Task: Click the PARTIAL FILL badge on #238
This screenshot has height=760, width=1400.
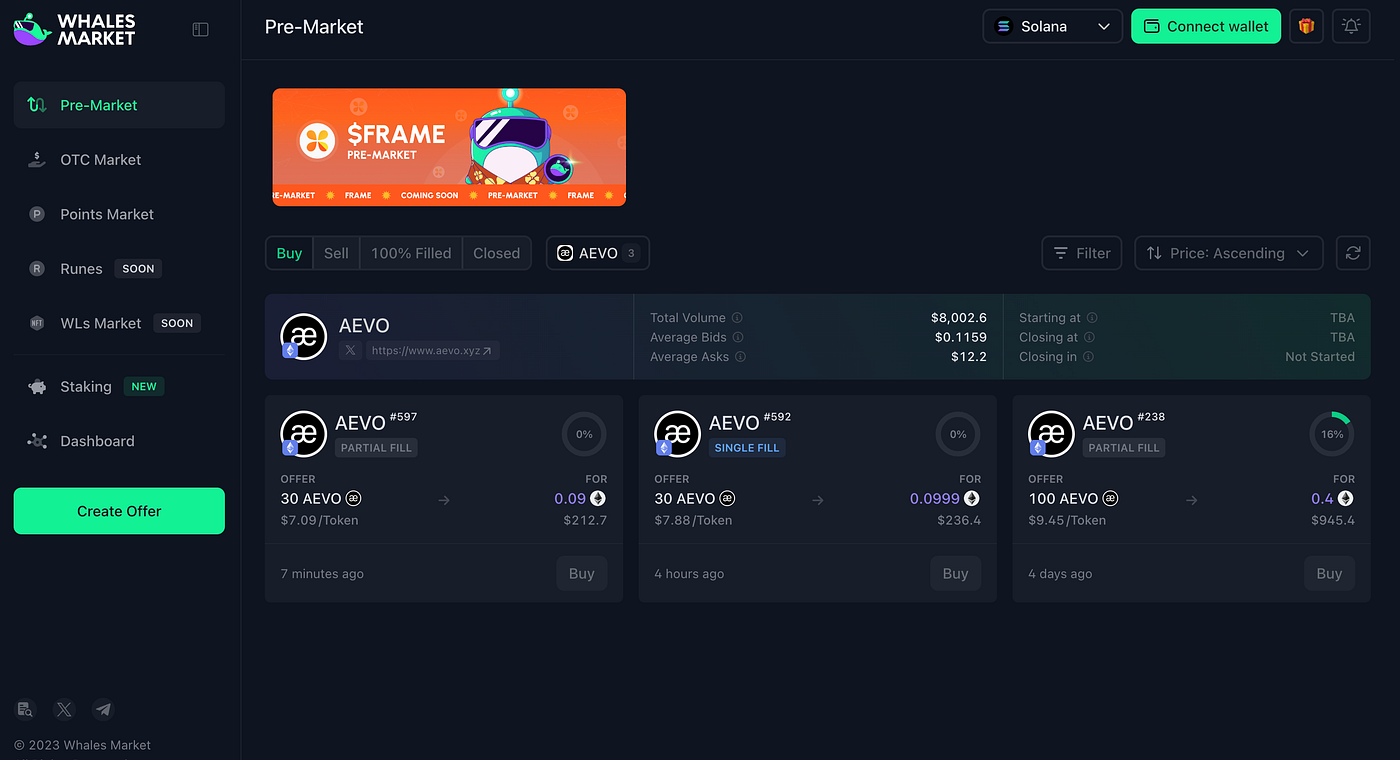Action: (1124, 448)
